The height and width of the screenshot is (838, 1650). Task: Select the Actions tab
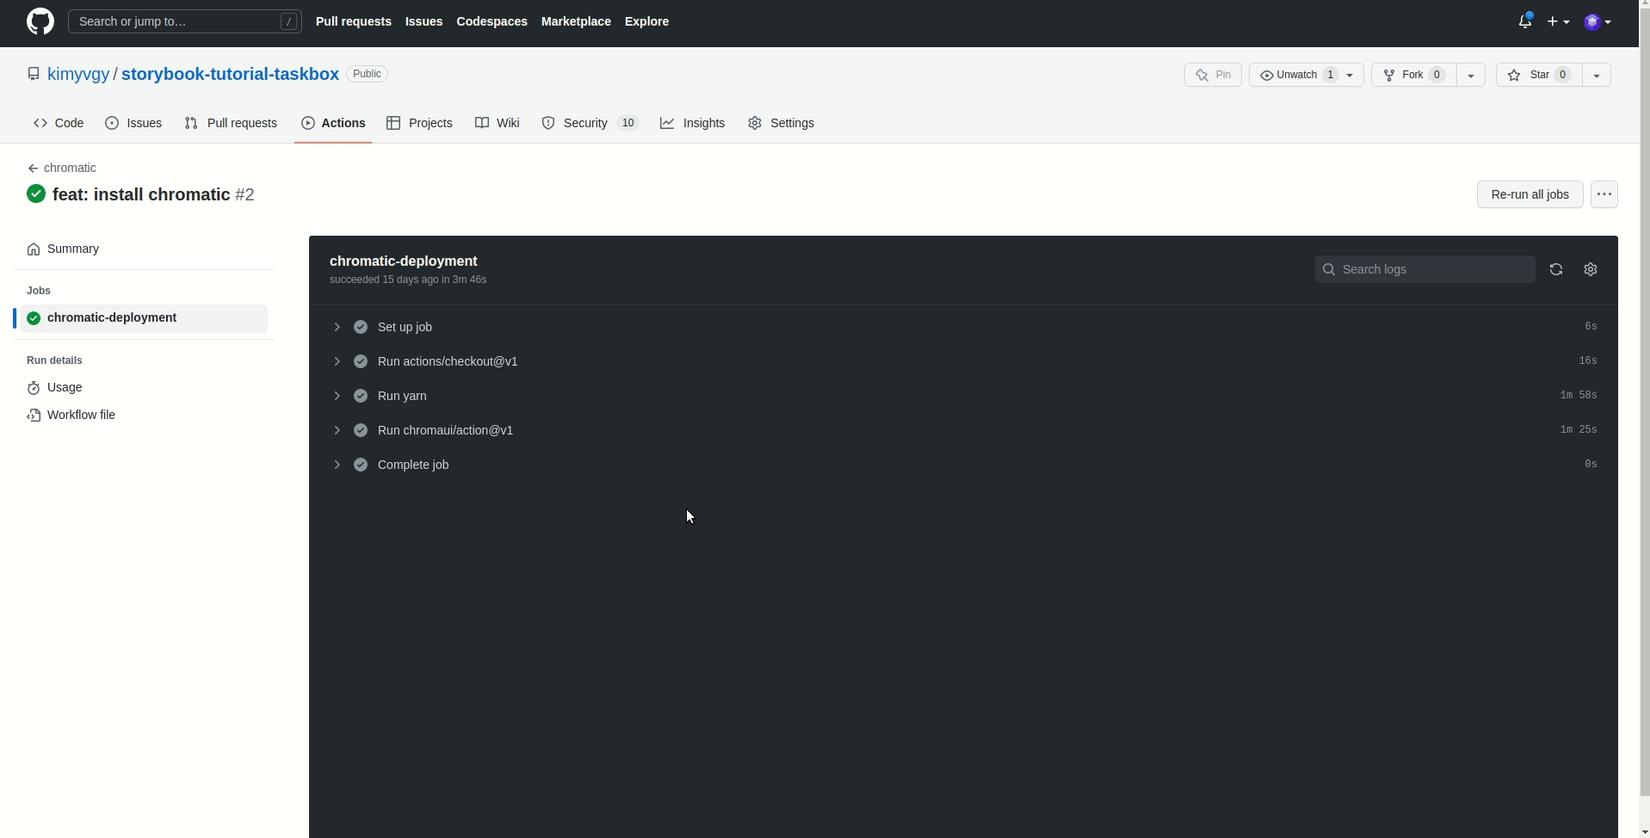click(333, 123)
